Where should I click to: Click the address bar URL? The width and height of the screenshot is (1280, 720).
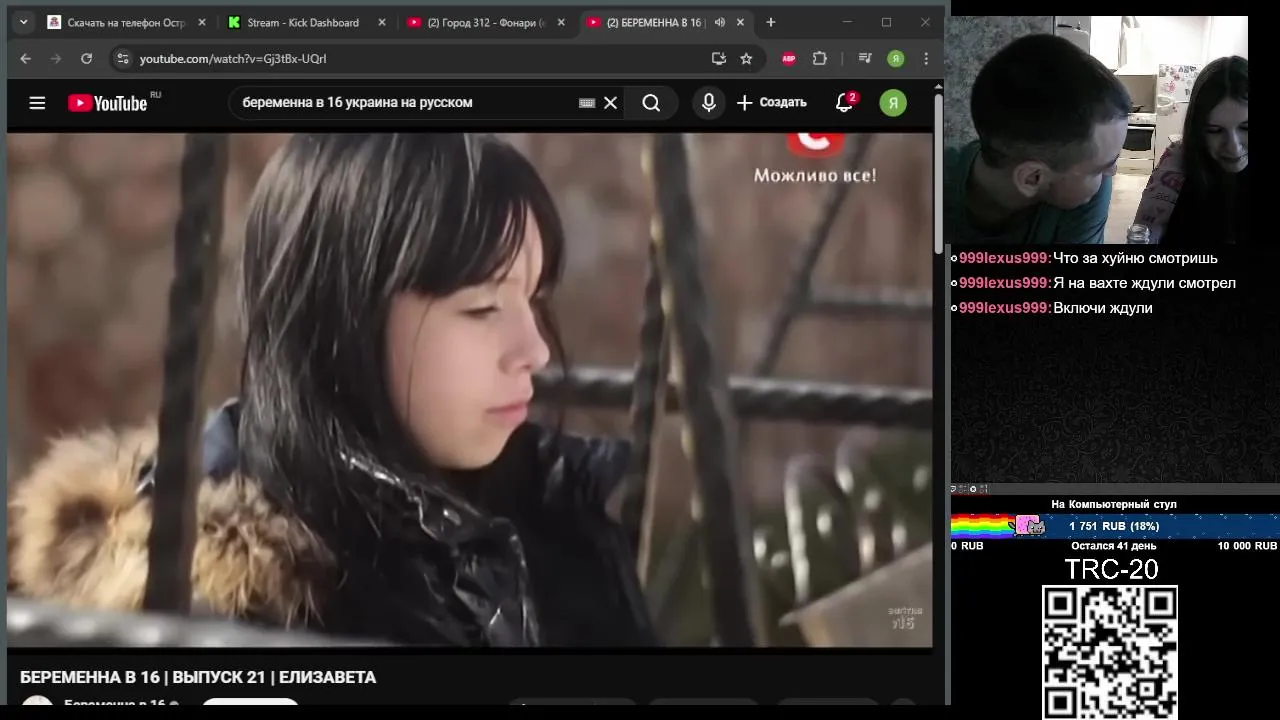click(233, 59)
